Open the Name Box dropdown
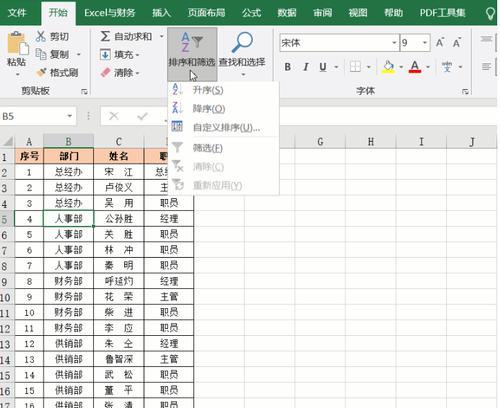500x408 pixels. click(70, 116)
